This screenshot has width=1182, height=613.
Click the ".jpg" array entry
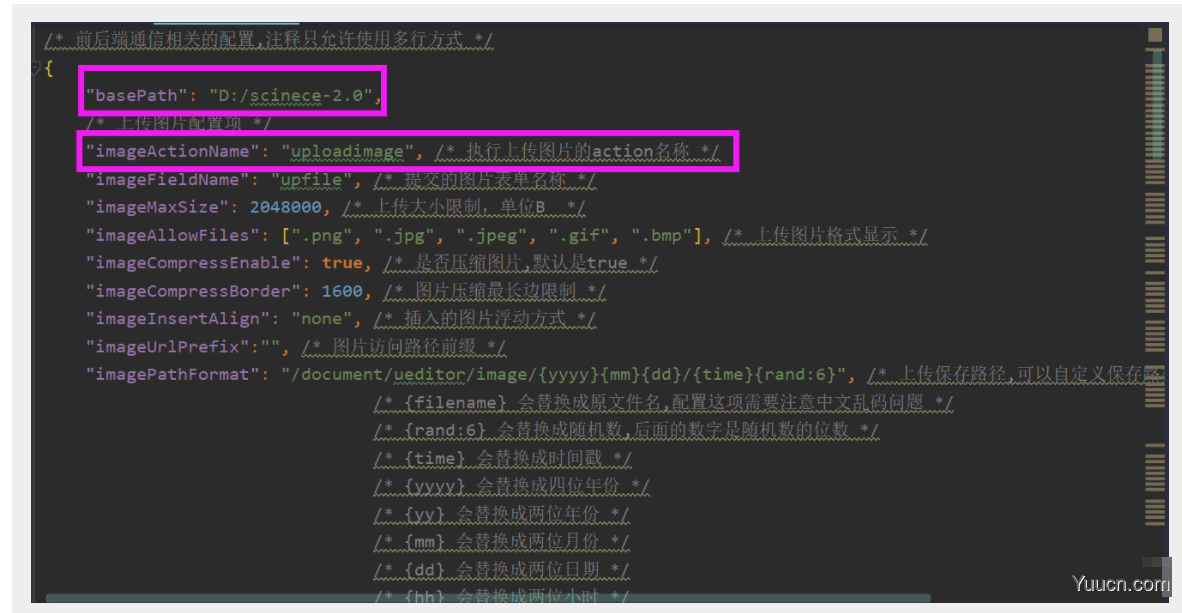pyautogui.click(x=404, y=235)
